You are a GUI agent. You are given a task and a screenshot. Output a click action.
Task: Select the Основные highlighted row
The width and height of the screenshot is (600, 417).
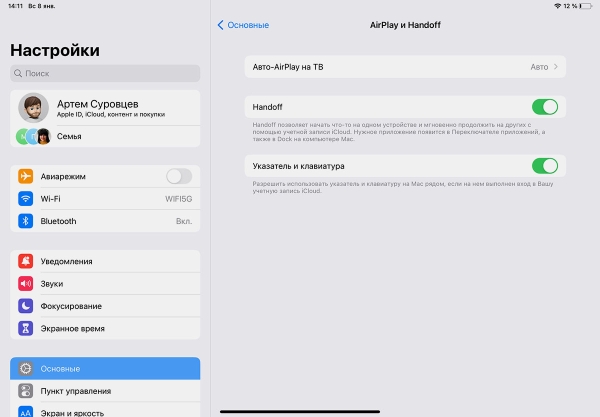(x=105, y=368)
